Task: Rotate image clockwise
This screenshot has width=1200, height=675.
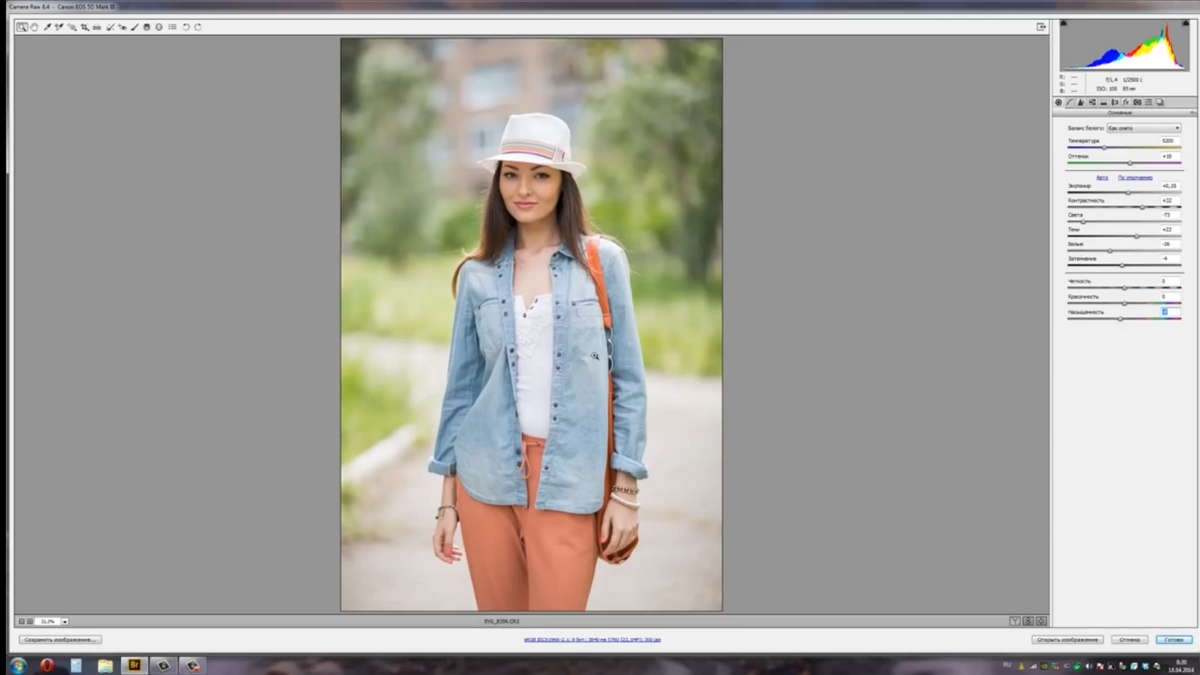Action: [x=197, y=27]
